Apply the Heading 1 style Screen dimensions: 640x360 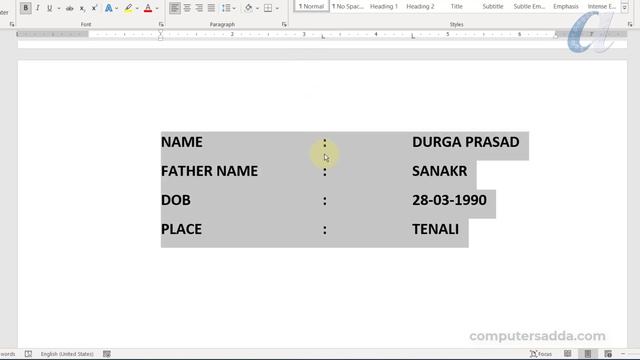[384, 6]
